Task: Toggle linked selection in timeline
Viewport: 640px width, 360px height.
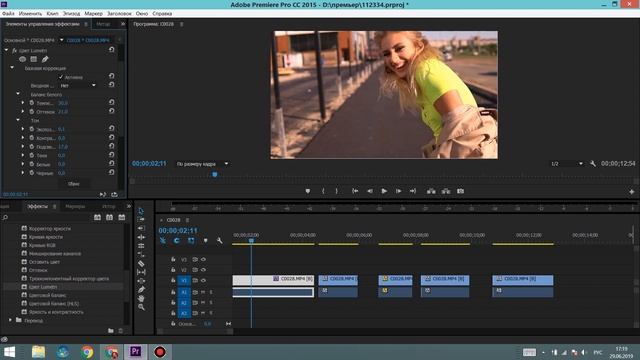Action: coord(191,240)
